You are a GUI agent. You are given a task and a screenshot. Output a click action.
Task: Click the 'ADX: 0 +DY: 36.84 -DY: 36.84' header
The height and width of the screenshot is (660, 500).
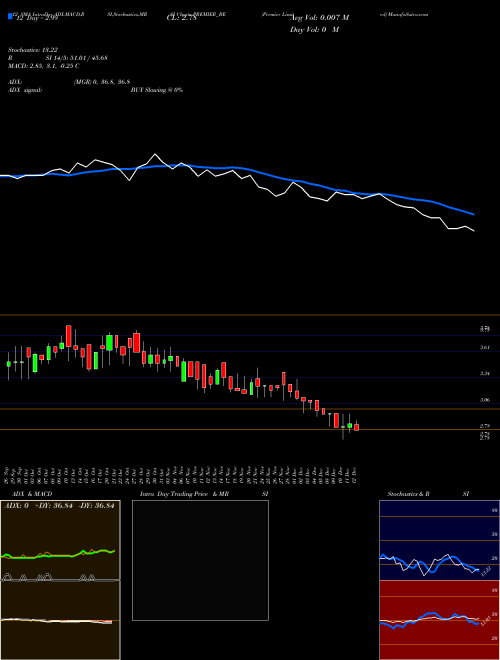click(59, 506)
